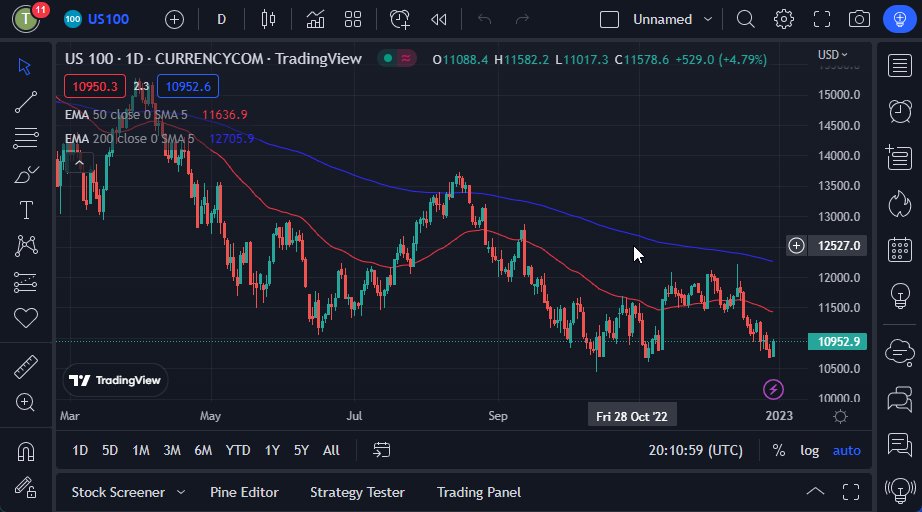Switch to the Pine Editor tab
This screenshot has width=922, height=512.
tap(244, 492)
